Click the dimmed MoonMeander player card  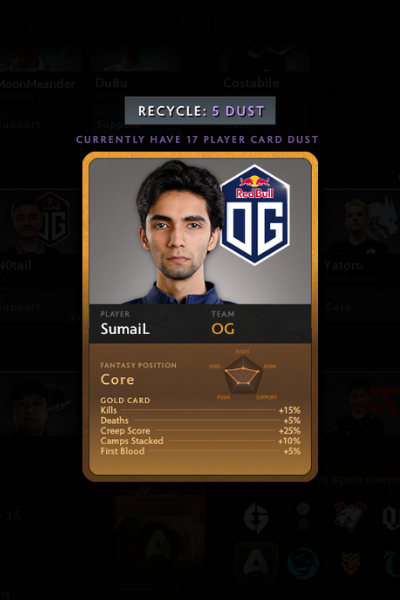40,90
